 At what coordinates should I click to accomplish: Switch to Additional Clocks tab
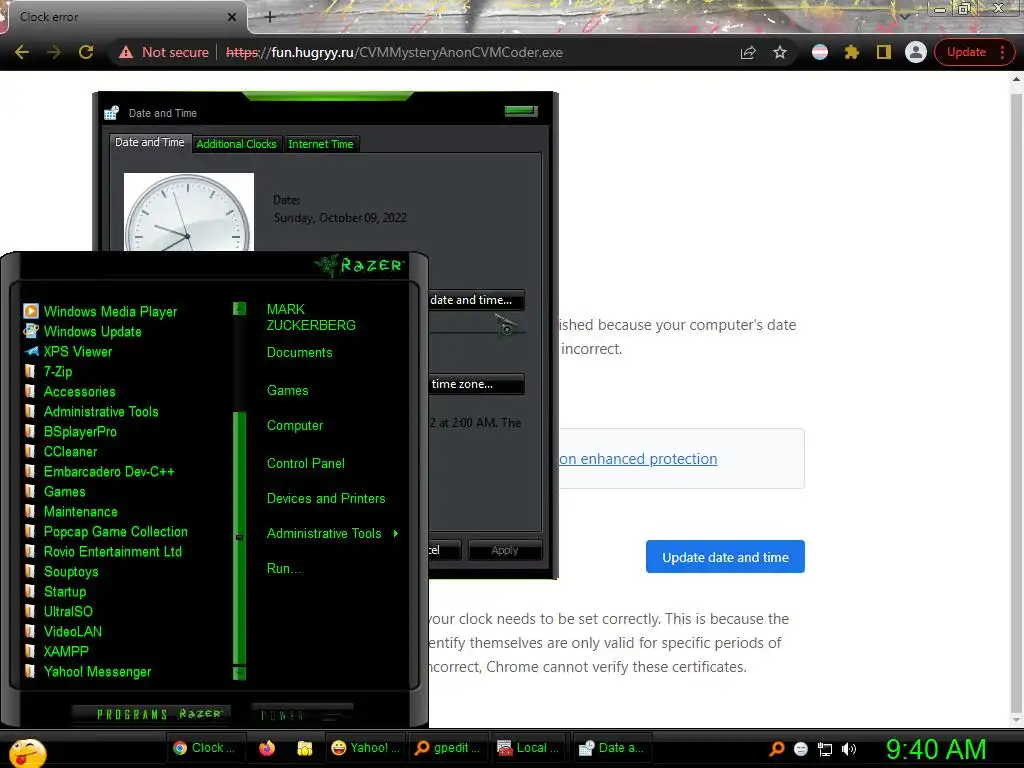(236, 144)
